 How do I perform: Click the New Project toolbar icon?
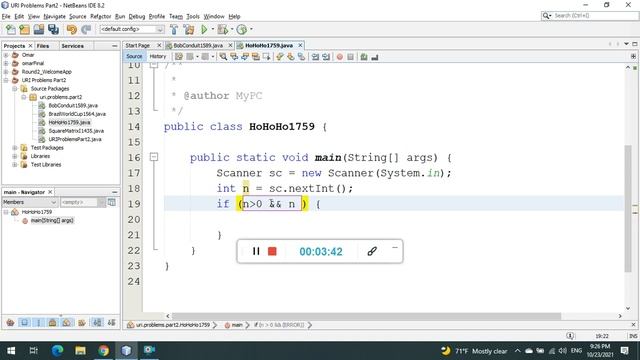[24, 29]
